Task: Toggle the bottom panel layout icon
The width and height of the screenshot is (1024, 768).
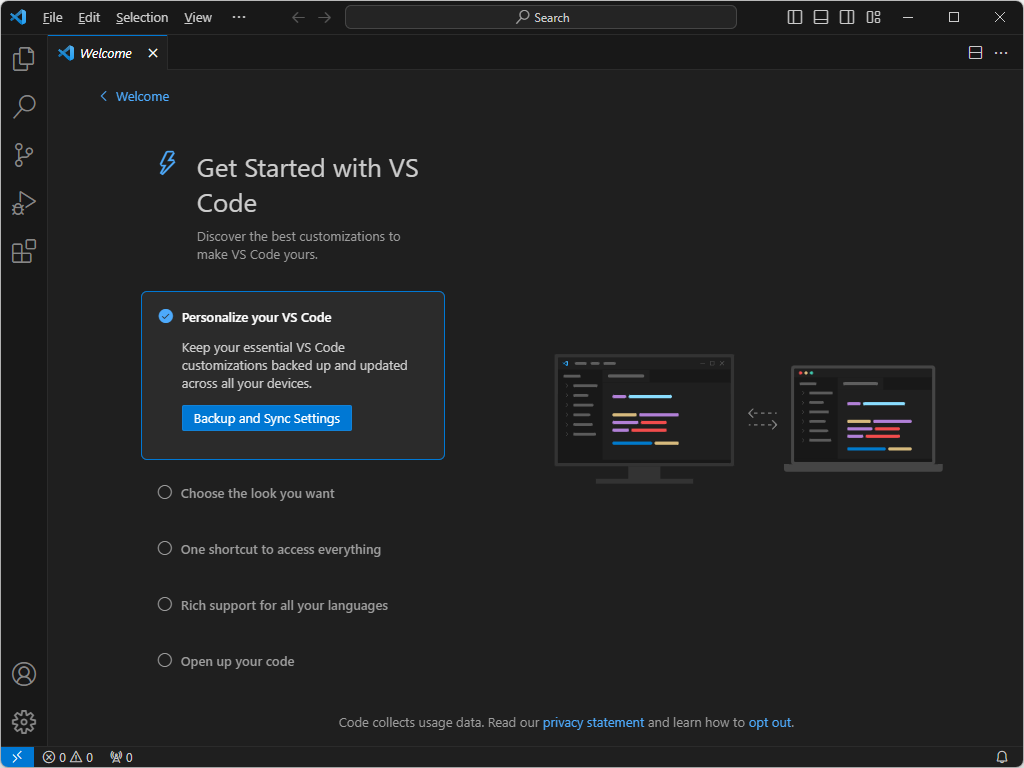Action: point(821,17)
